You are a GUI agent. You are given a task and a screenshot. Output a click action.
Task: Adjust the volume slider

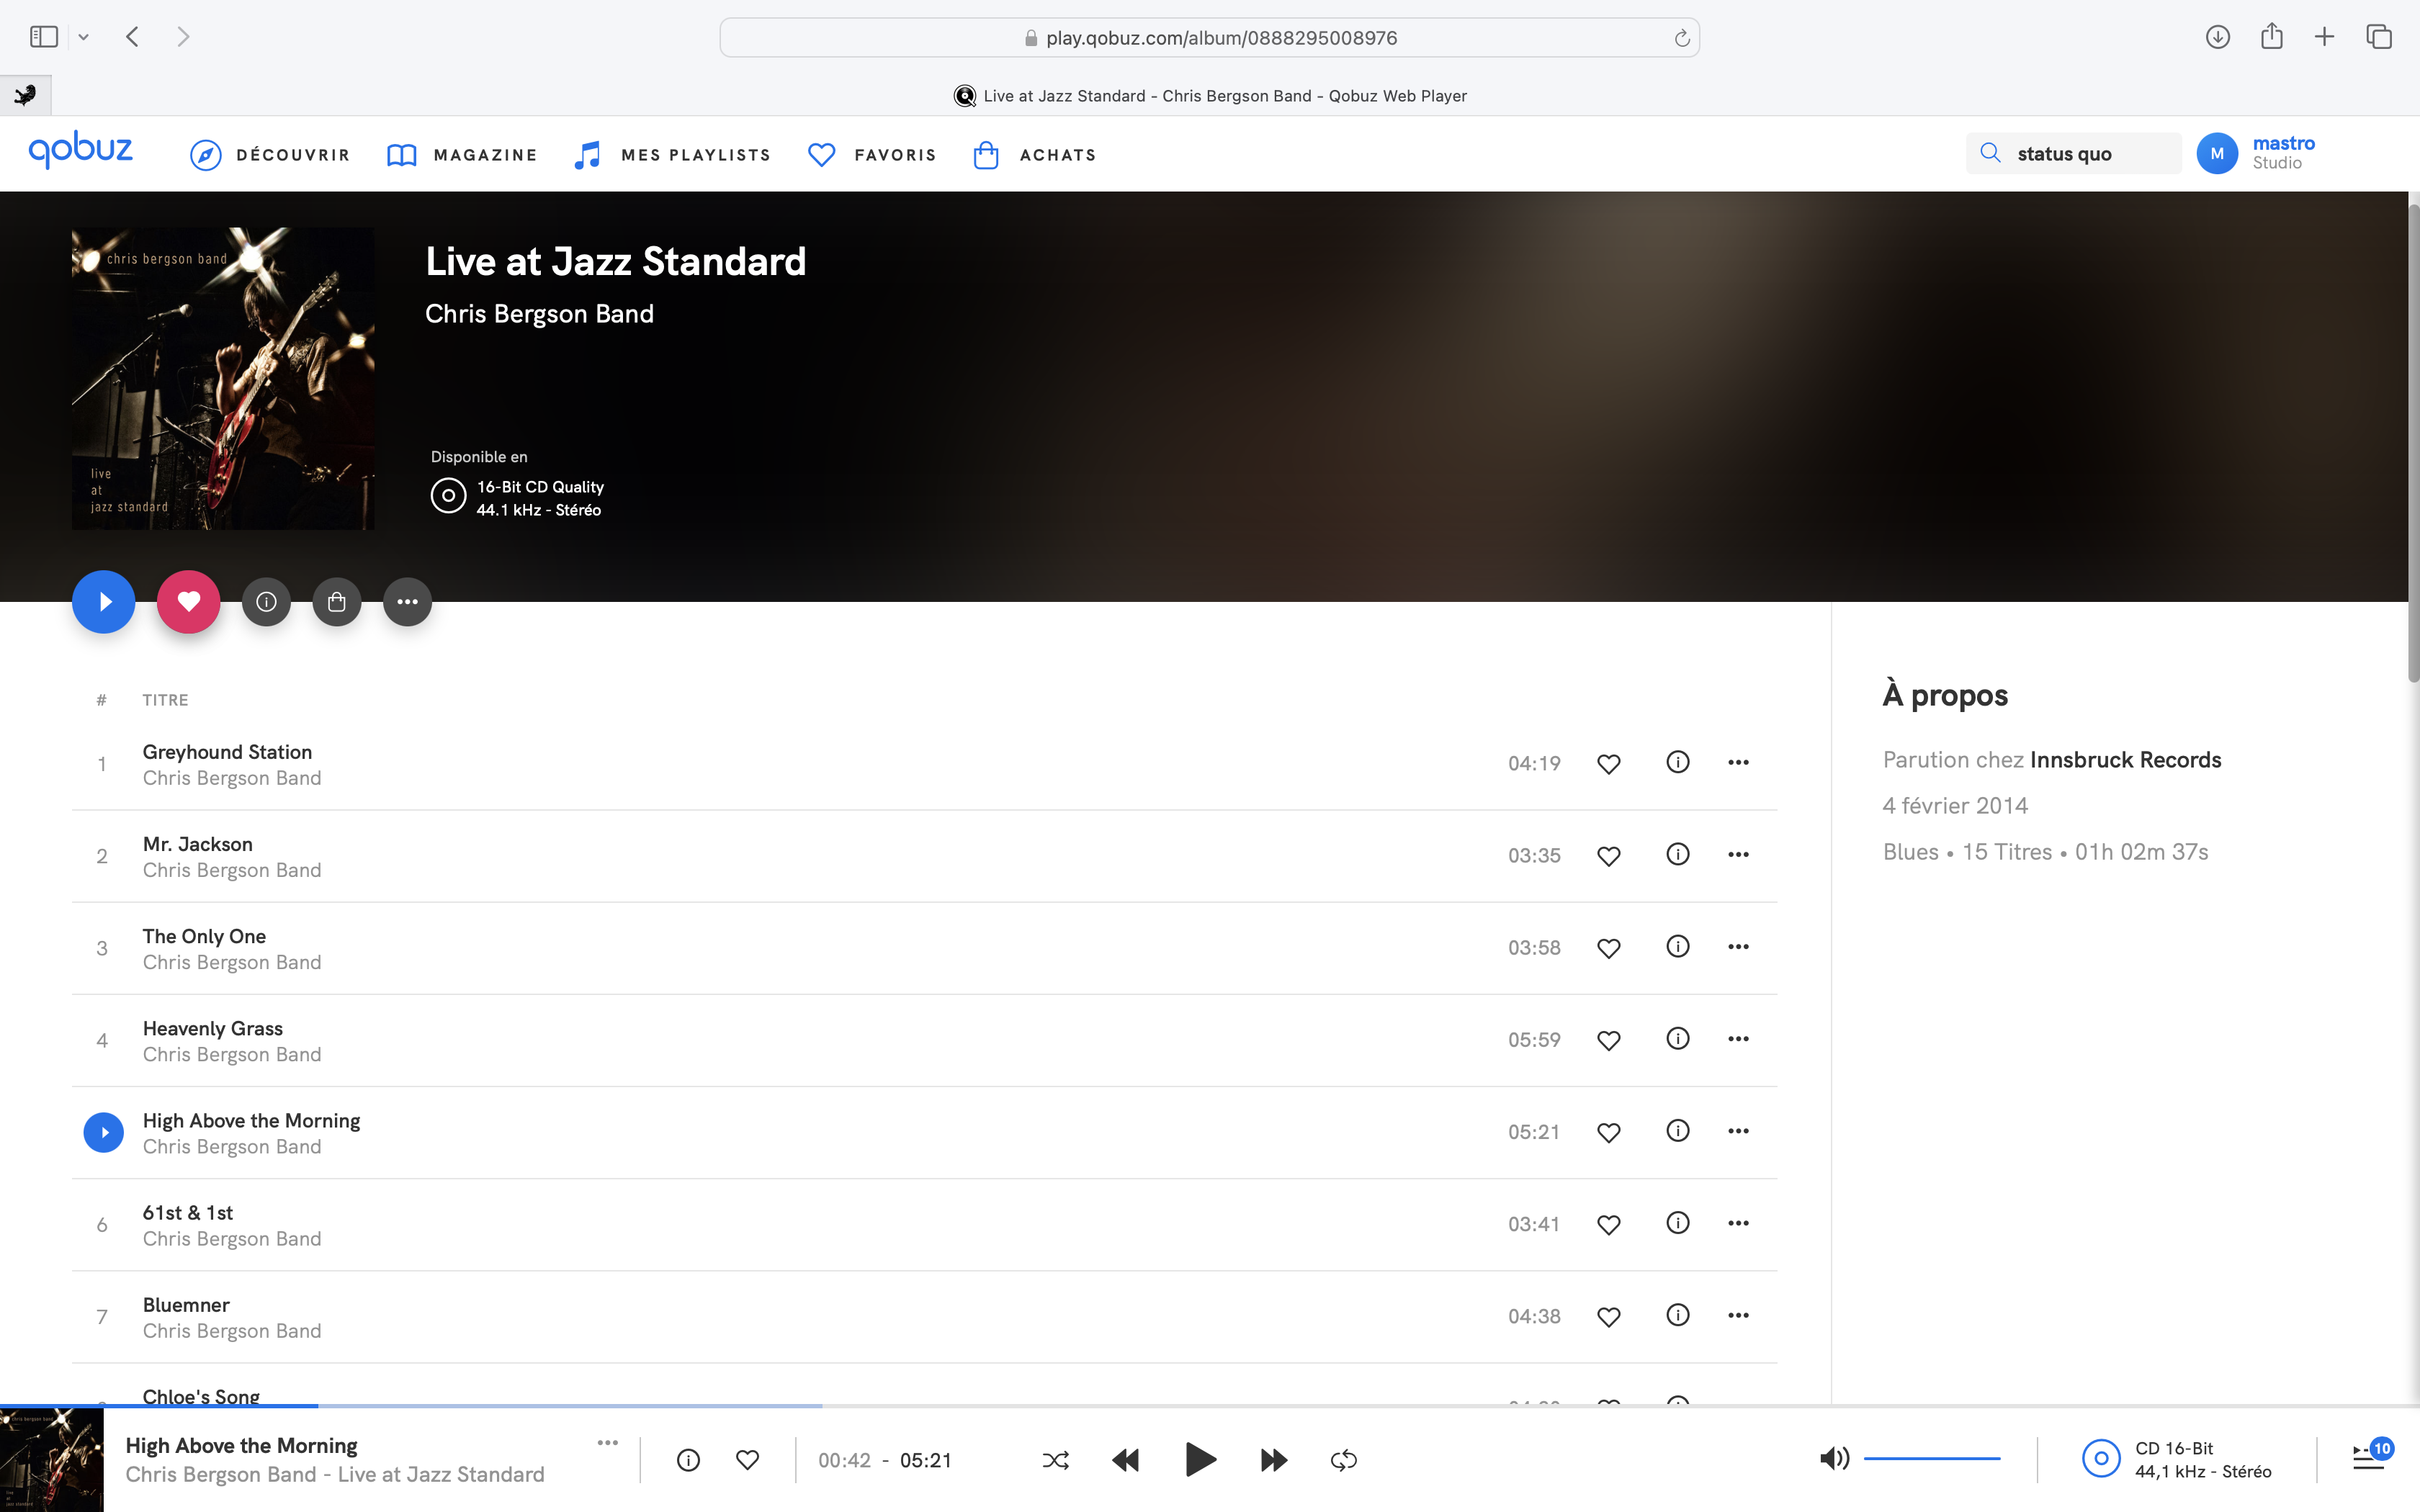pyautogui.click(x=1932, y=1459)
